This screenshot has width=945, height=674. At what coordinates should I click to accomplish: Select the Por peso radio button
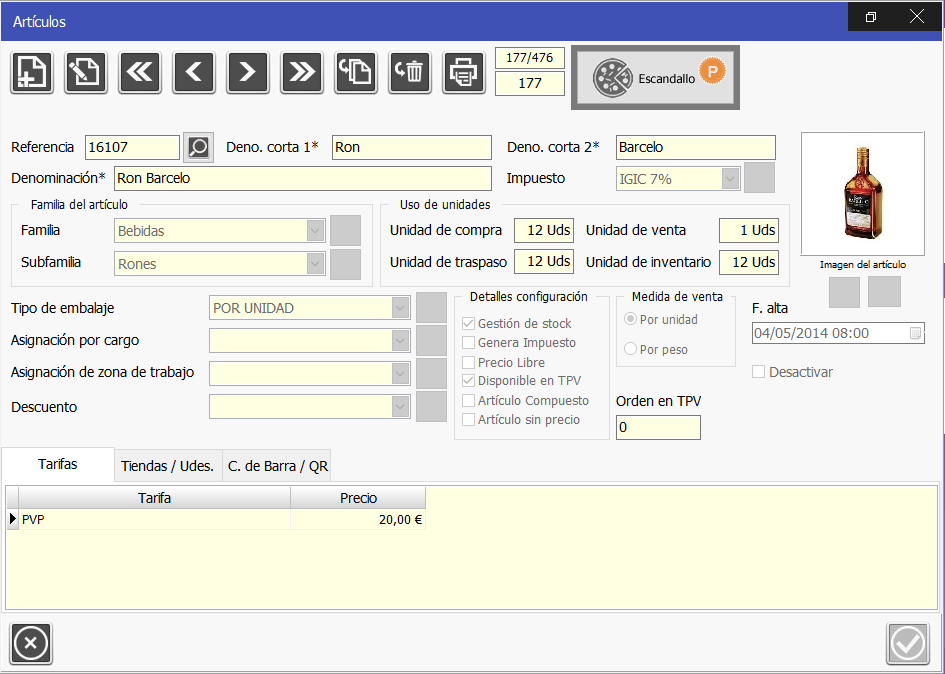(630, 349)
